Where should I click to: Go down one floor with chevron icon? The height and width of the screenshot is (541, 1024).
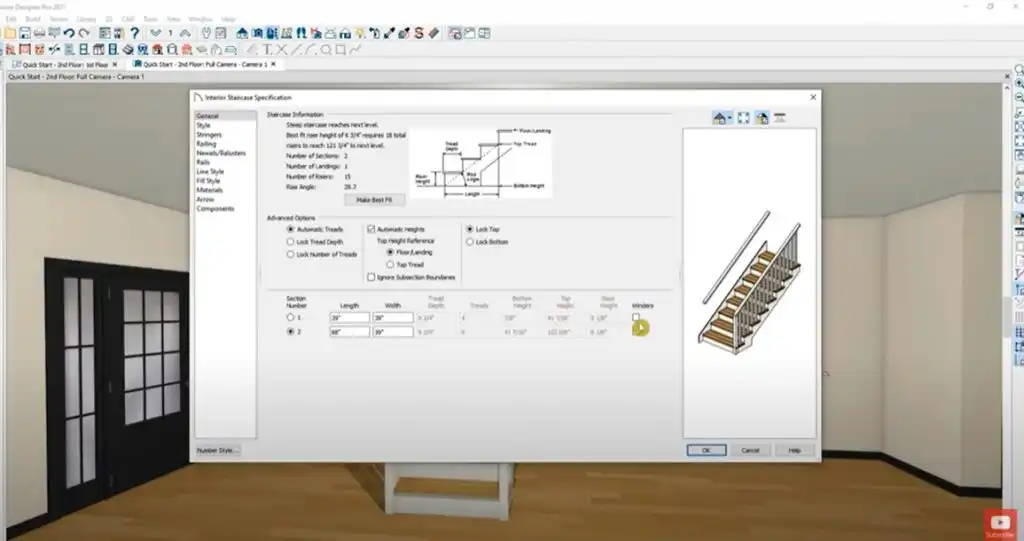[155, 33]
